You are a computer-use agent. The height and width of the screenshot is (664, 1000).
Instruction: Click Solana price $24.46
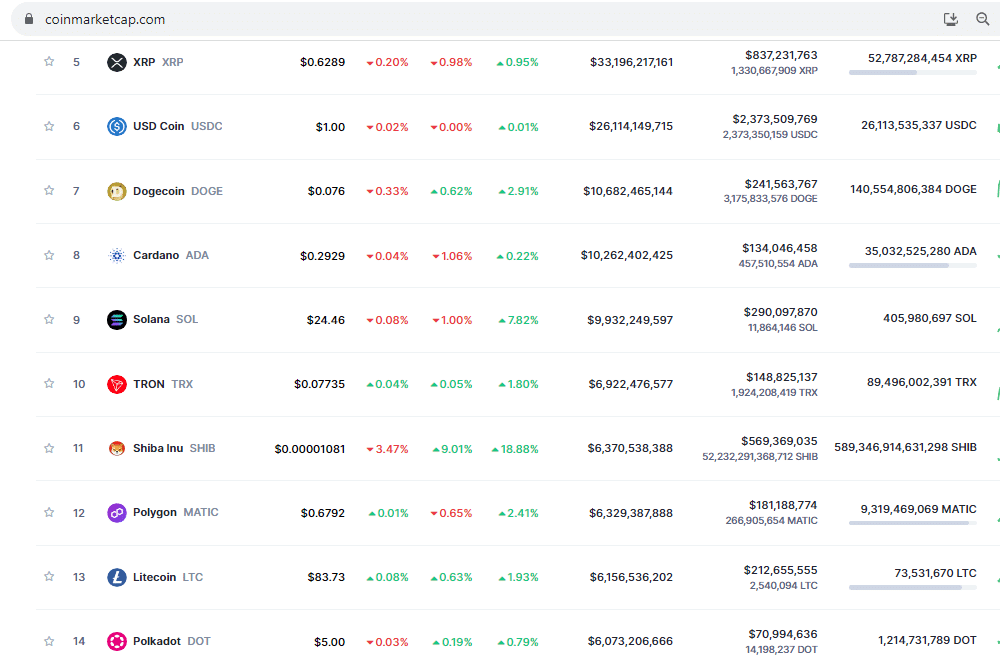326,320
